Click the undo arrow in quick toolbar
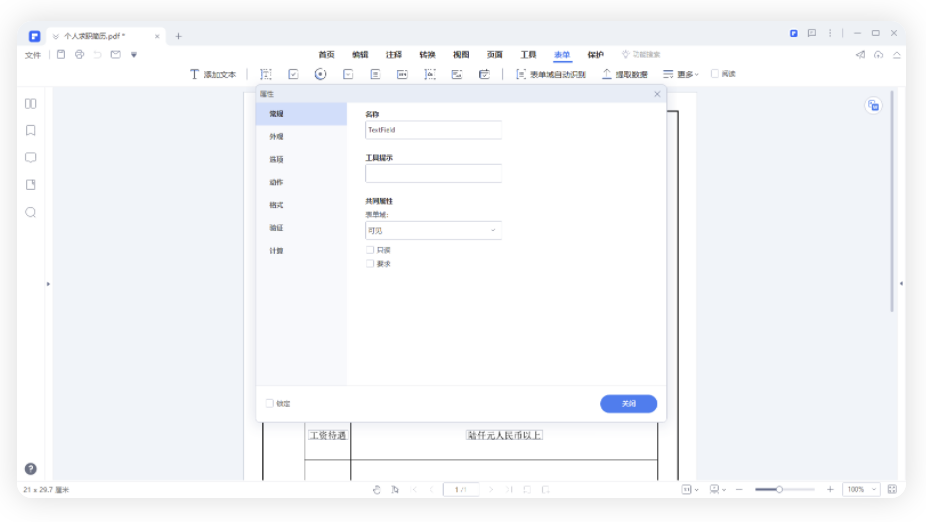The width and height of the screenshot is (926, 522). [x=97, y=55]
